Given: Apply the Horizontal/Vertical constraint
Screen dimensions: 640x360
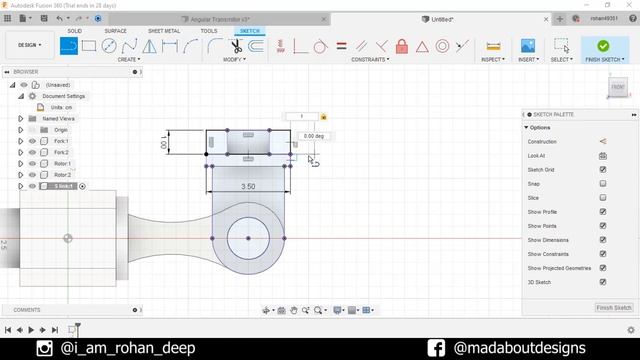Looking at the screenshot, I should tap(280, 46).
